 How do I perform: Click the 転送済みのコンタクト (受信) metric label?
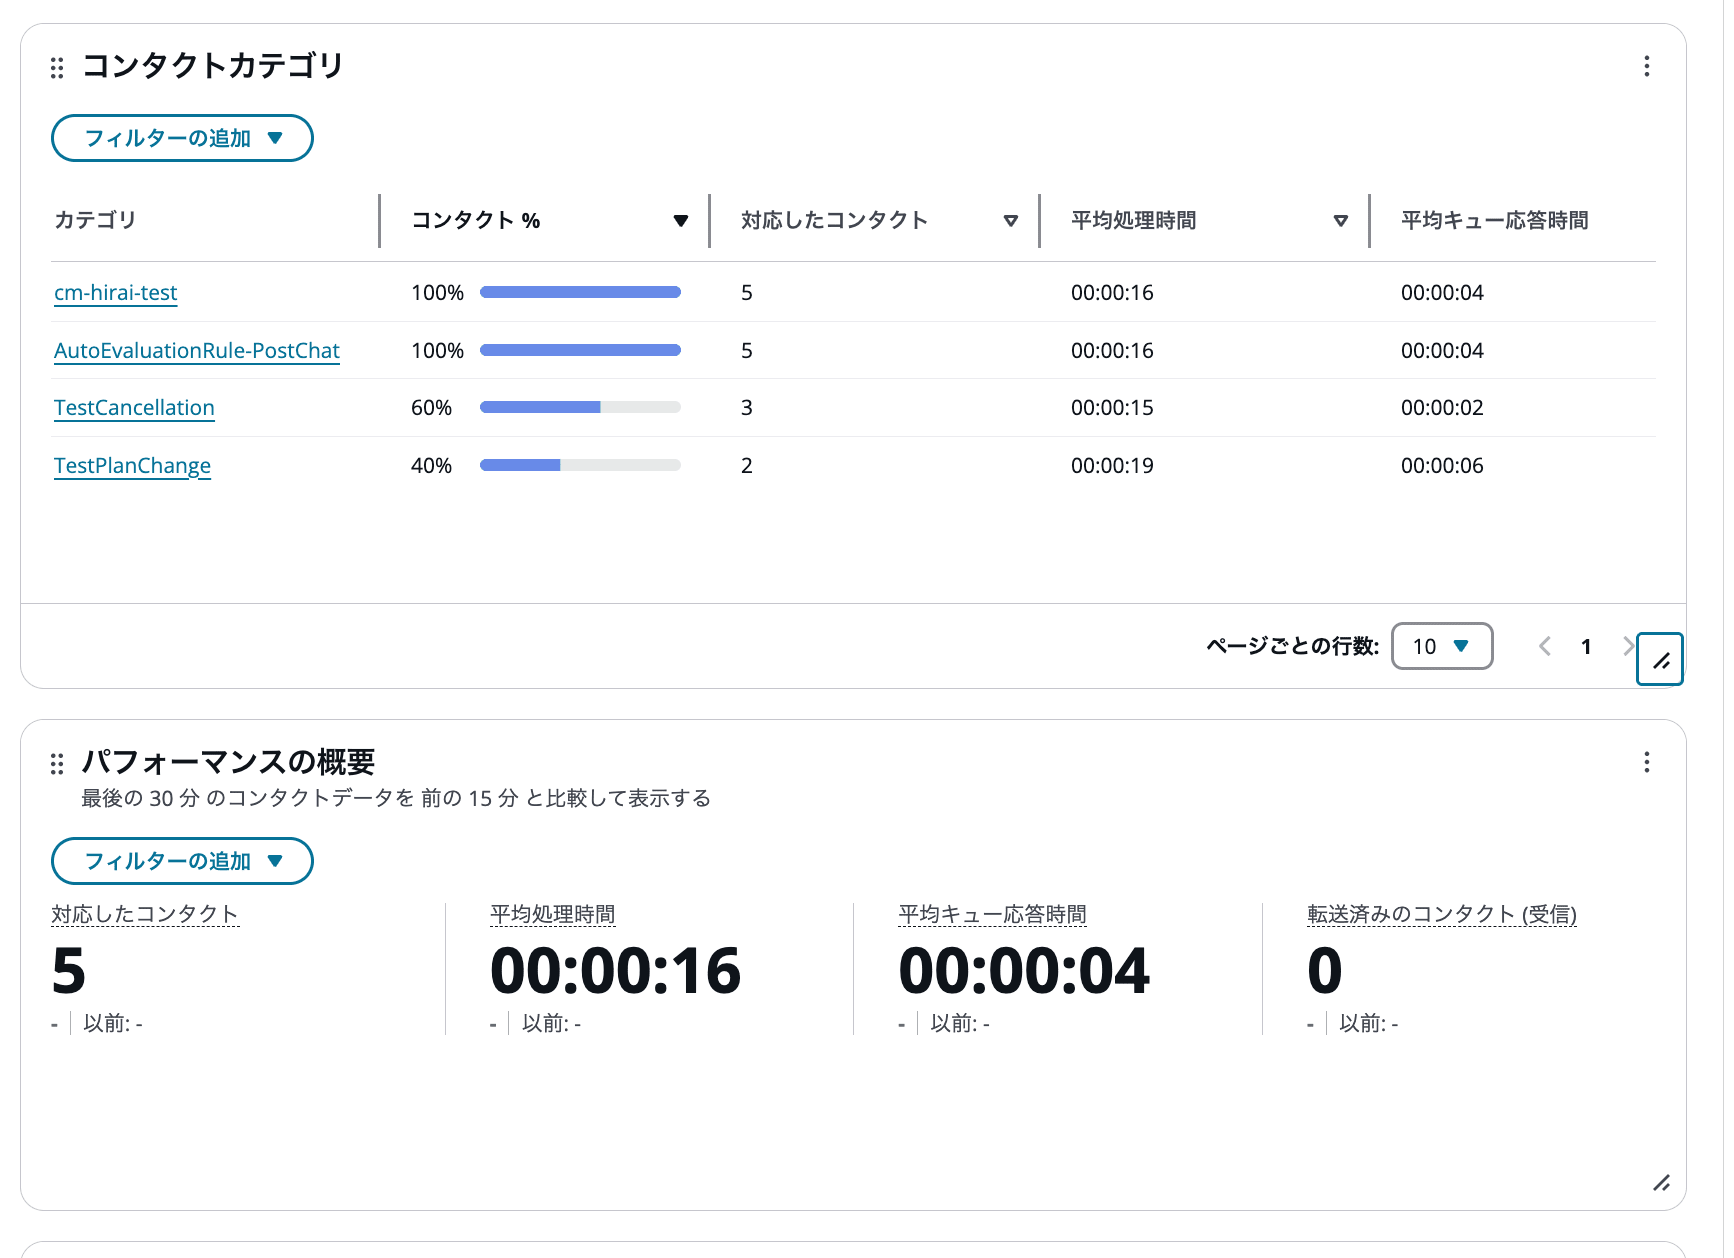click(x=1442, y=914)
